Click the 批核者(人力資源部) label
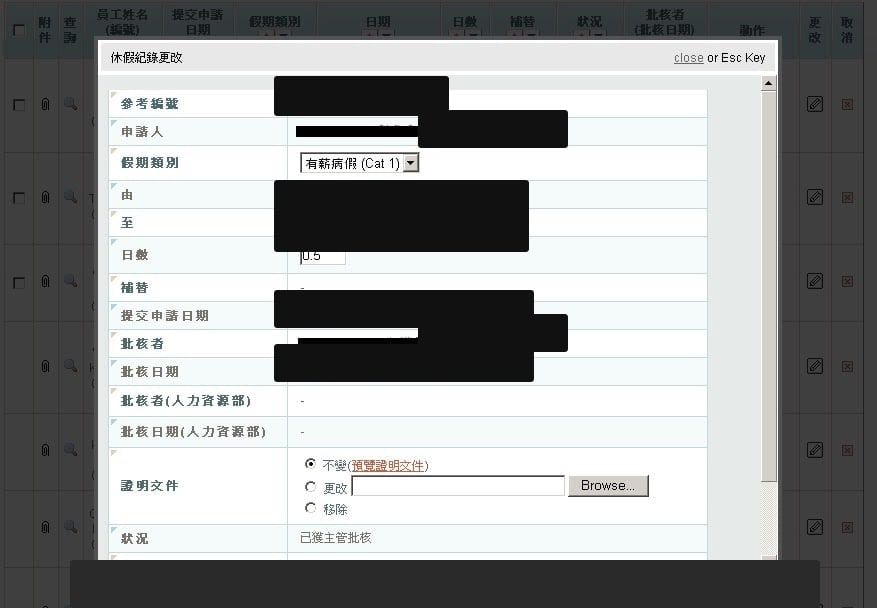This screenshot has height=608, width=877. (186, 400)
